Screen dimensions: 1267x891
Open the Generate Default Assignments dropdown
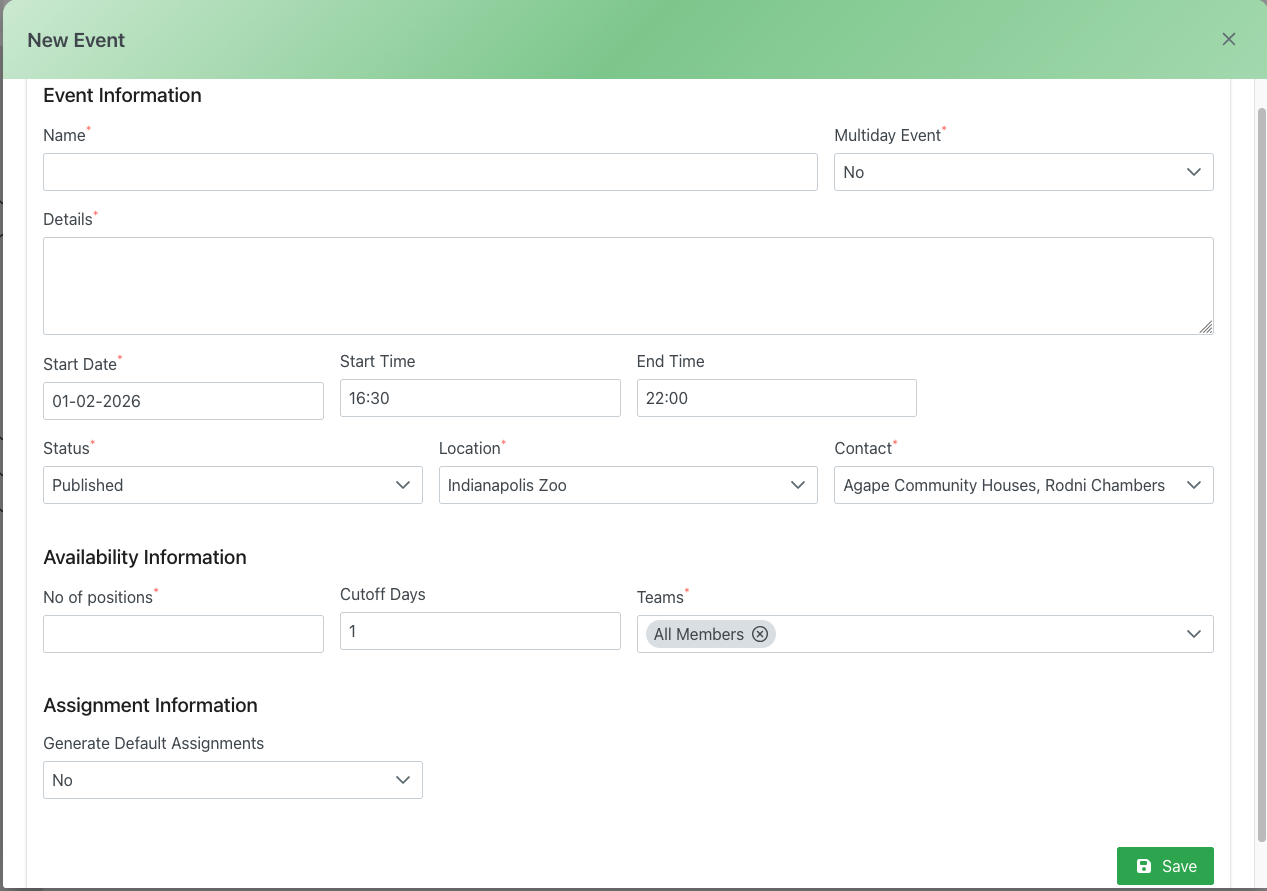click(x=232, y=780)
